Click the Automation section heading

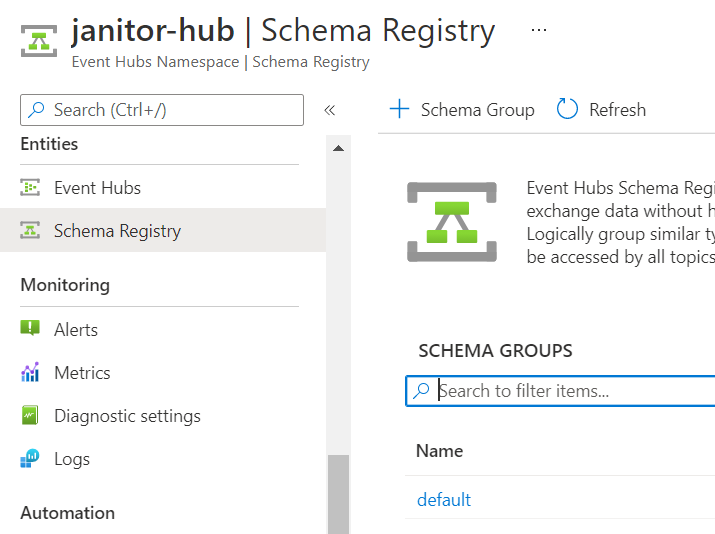67,513
